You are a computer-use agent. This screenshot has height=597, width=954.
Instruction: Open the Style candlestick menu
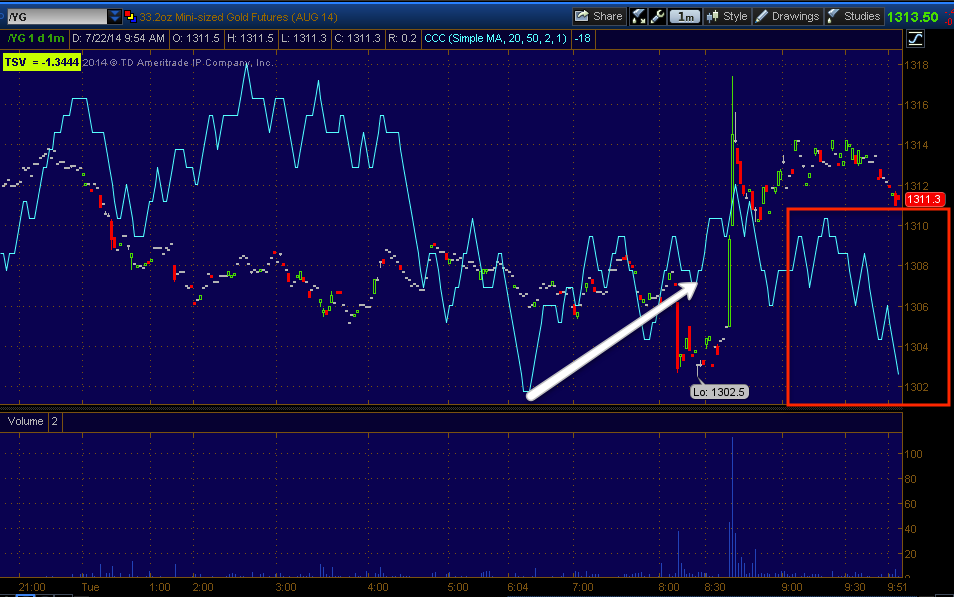click(727, 16)
